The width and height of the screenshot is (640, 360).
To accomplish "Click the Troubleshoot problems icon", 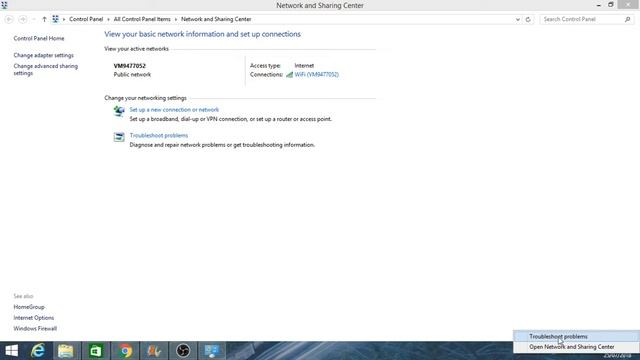I will point(119,137).
